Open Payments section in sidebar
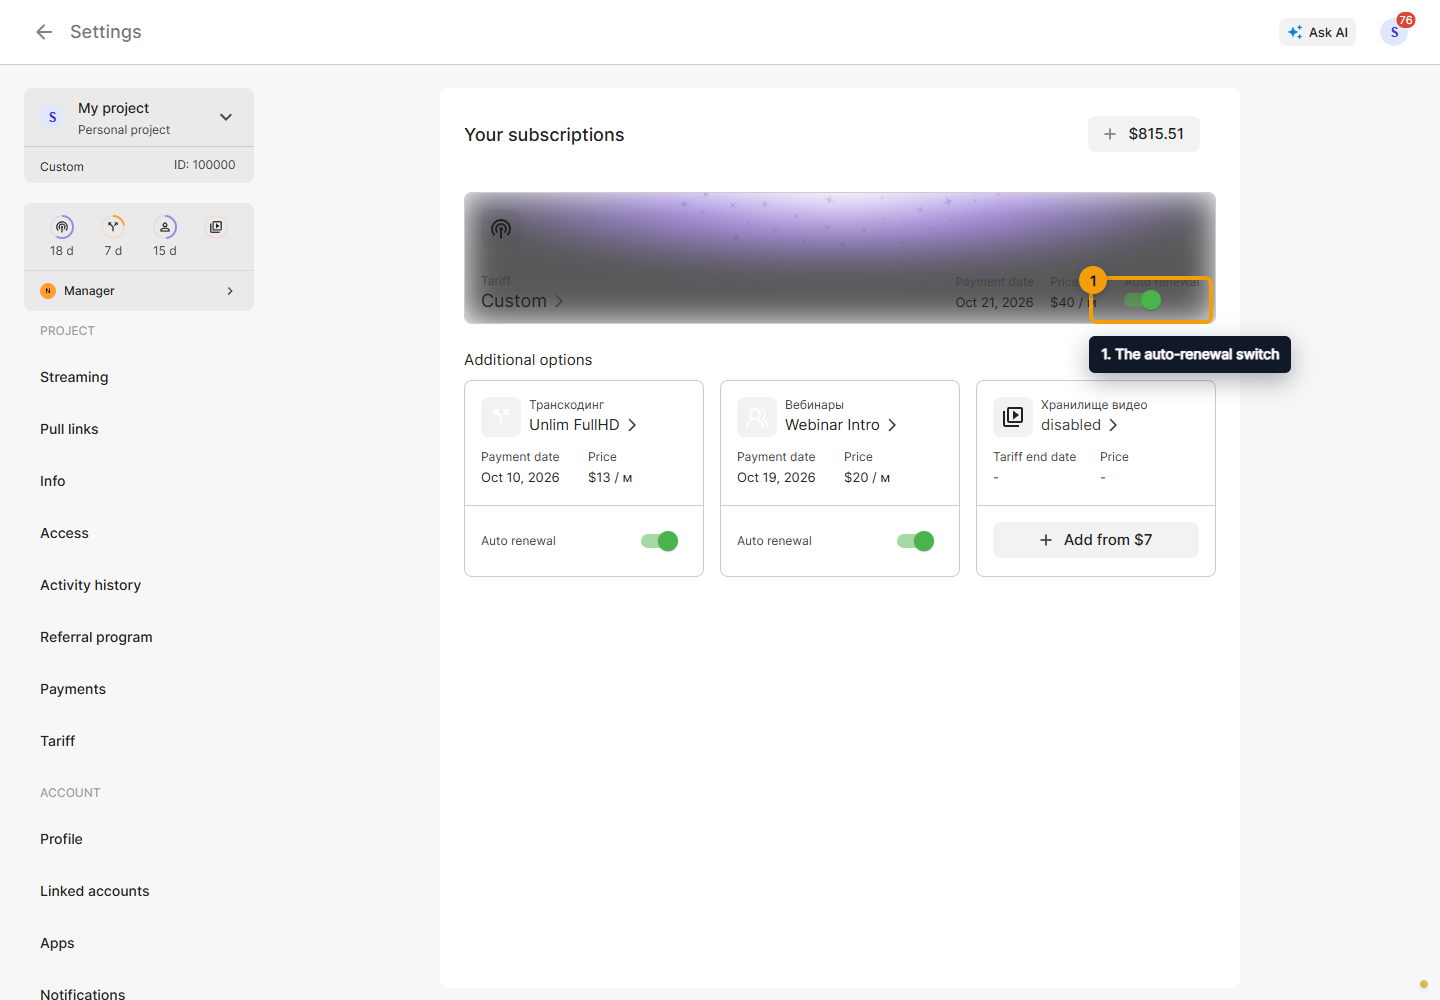 [73, 689]
